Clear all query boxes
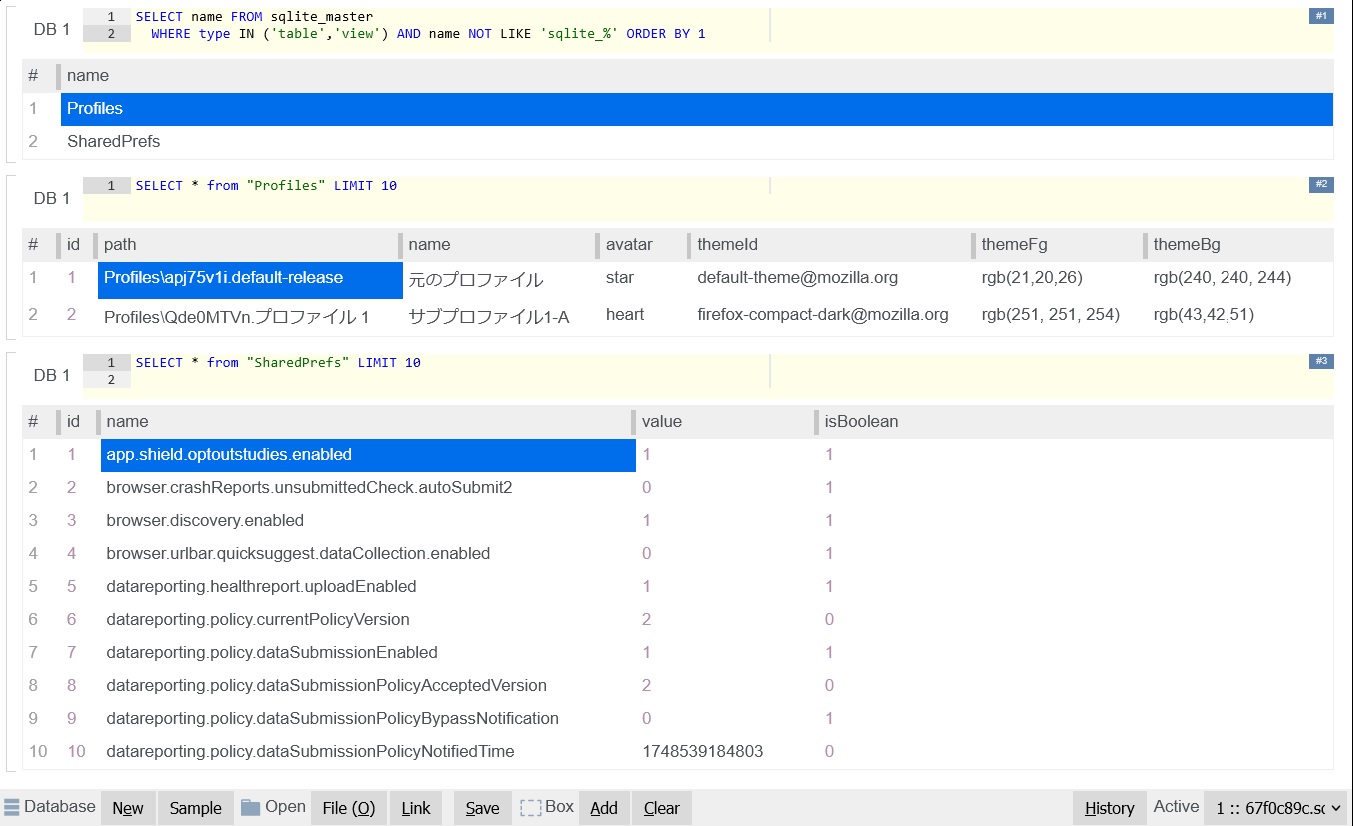Screen dimensions: 1353x826 tap(661, 808)
